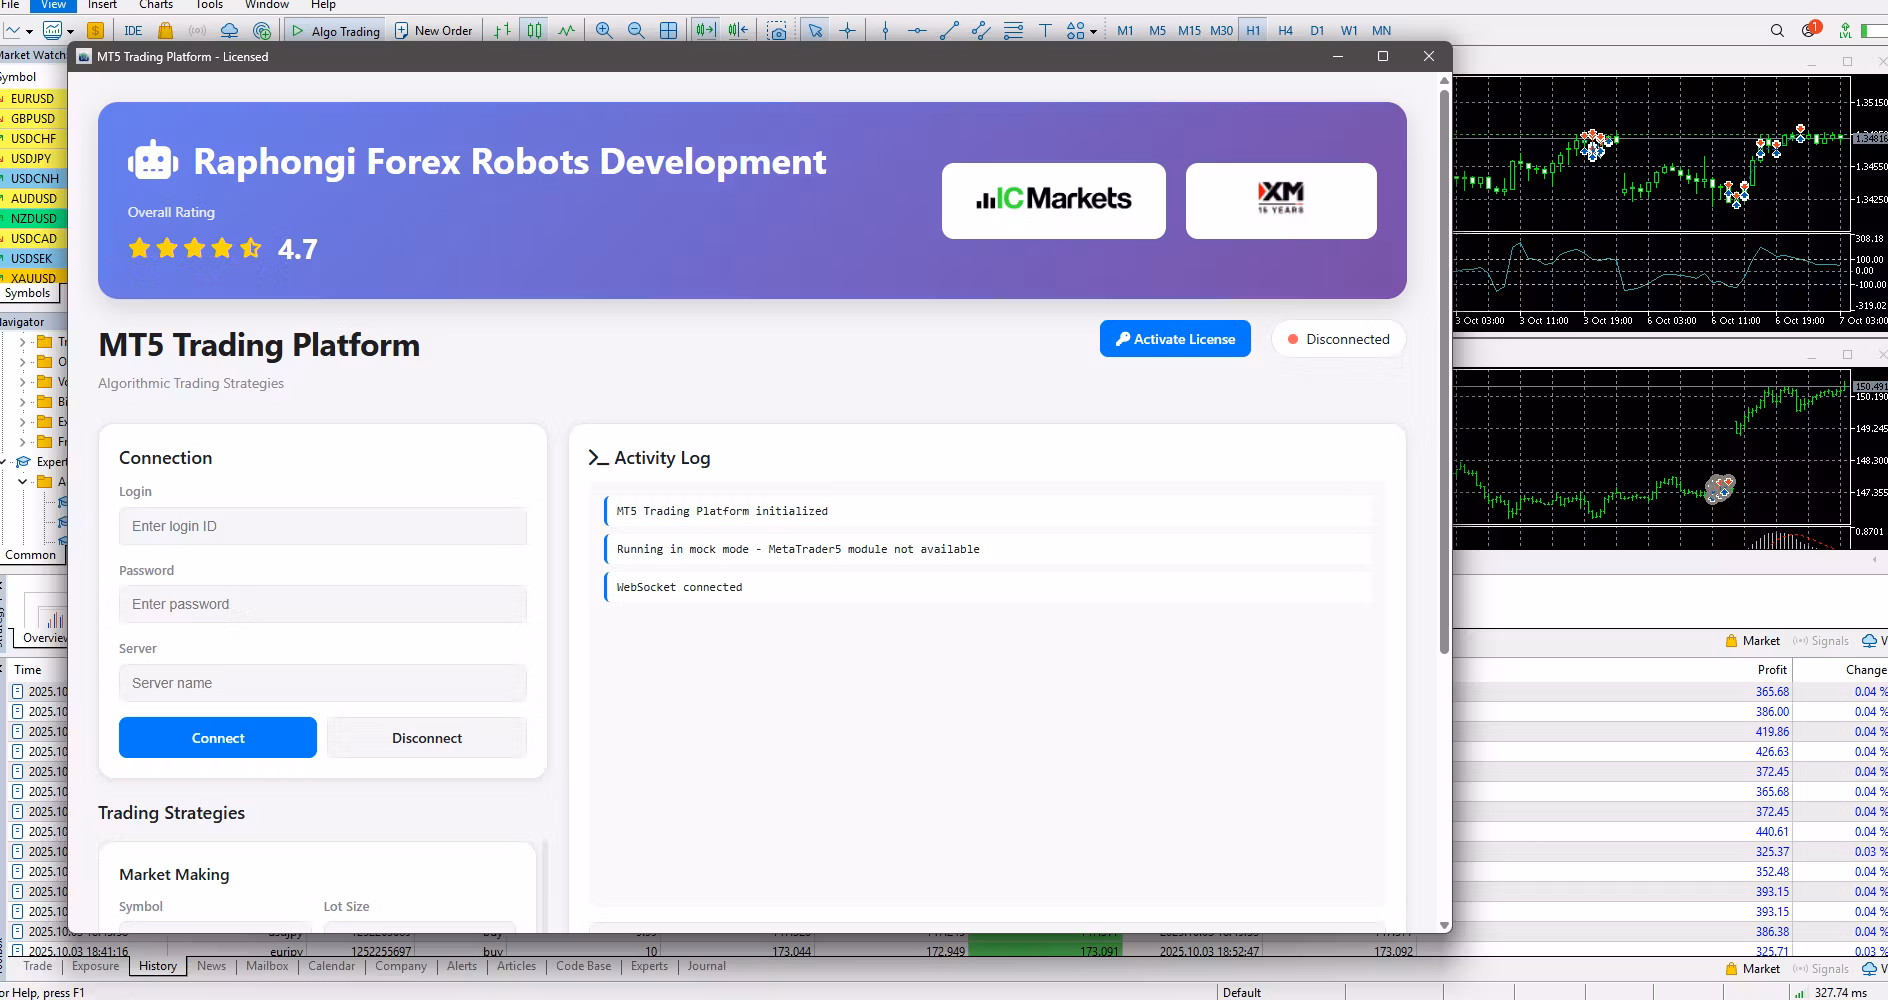Expand the sixth Navigator folder
This screenshot has width=1888, height=1000.
(23, 442)
